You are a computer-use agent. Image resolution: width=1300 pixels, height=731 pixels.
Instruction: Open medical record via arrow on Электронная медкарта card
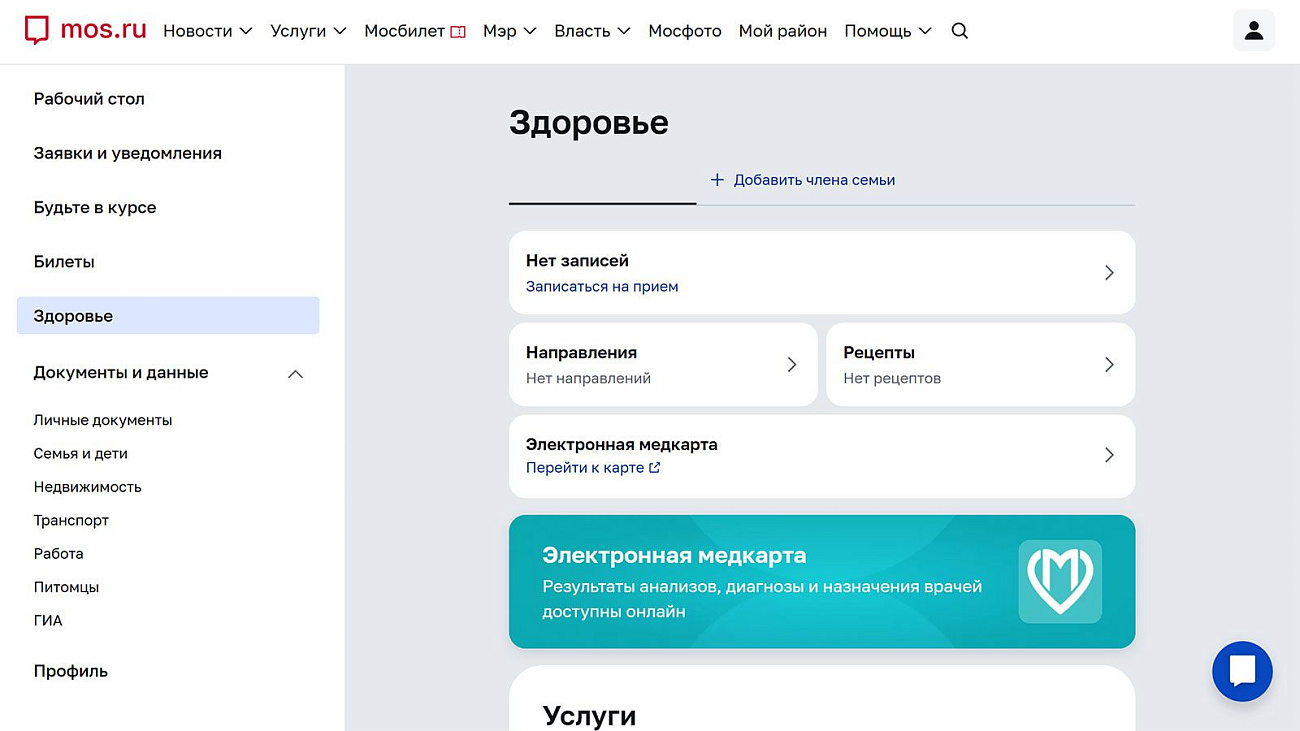pos(1109,455)
